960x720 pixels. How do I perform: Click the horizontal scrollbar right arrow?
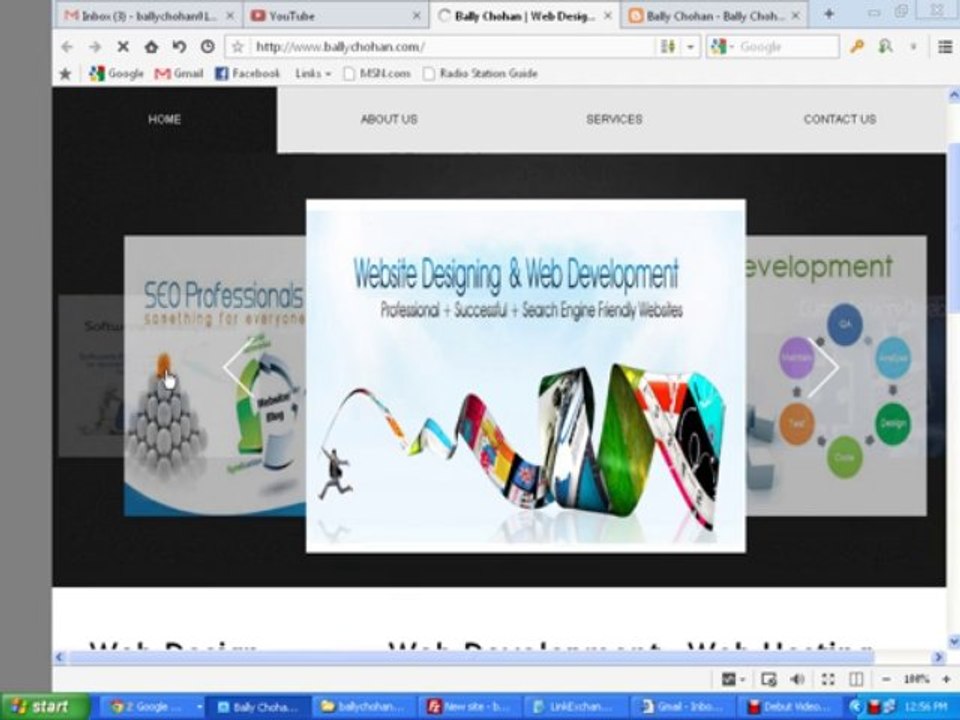939,658
